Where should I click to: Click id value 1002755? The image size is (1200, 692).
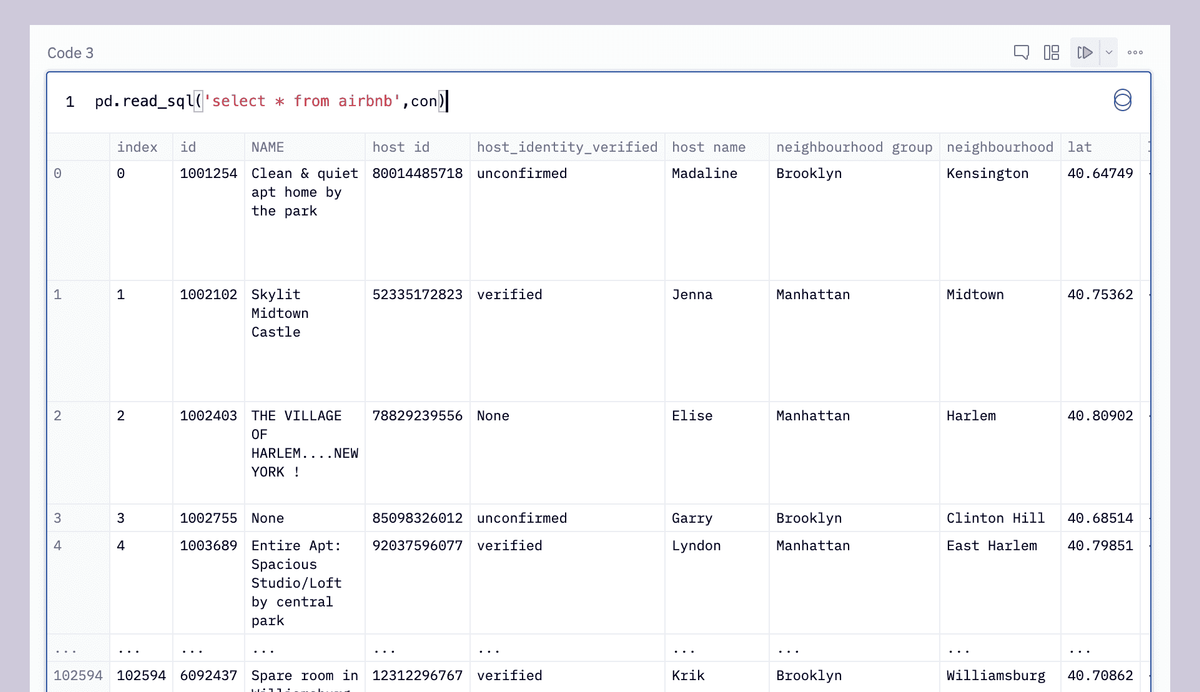click(x=208, y=518)
